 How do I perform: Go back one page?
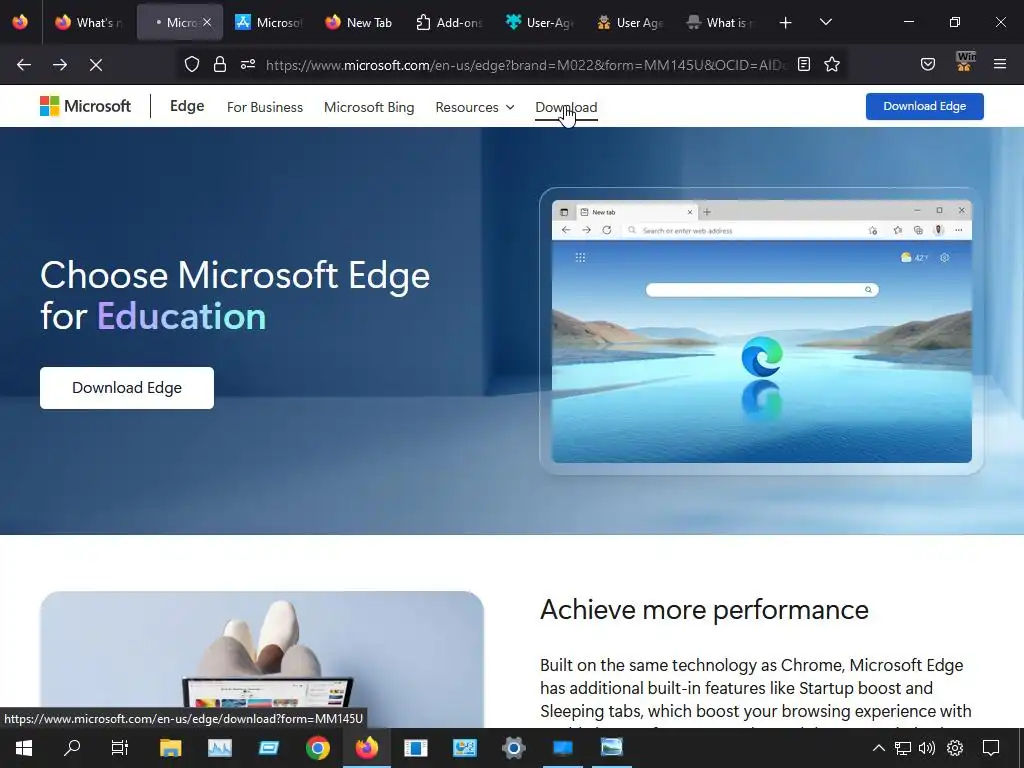(24, 65)
